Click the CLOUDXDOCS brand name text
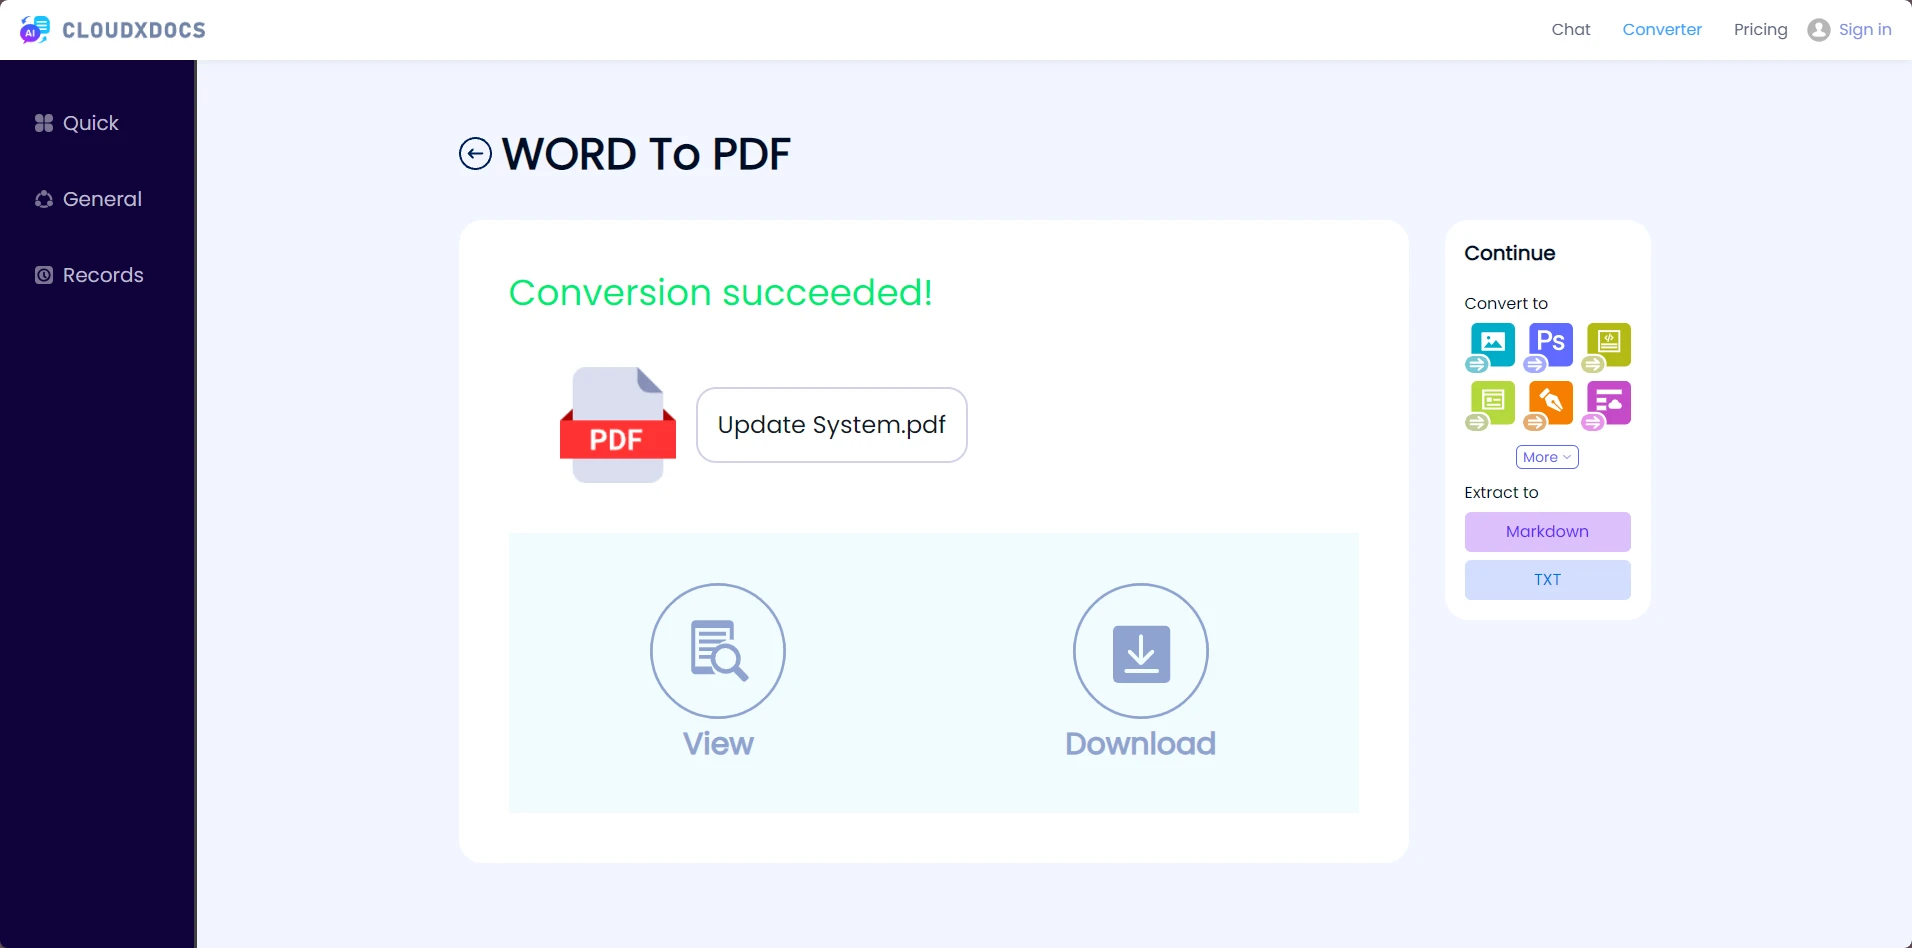This screenshot has height=948, width=1912. tap(134, 30)
